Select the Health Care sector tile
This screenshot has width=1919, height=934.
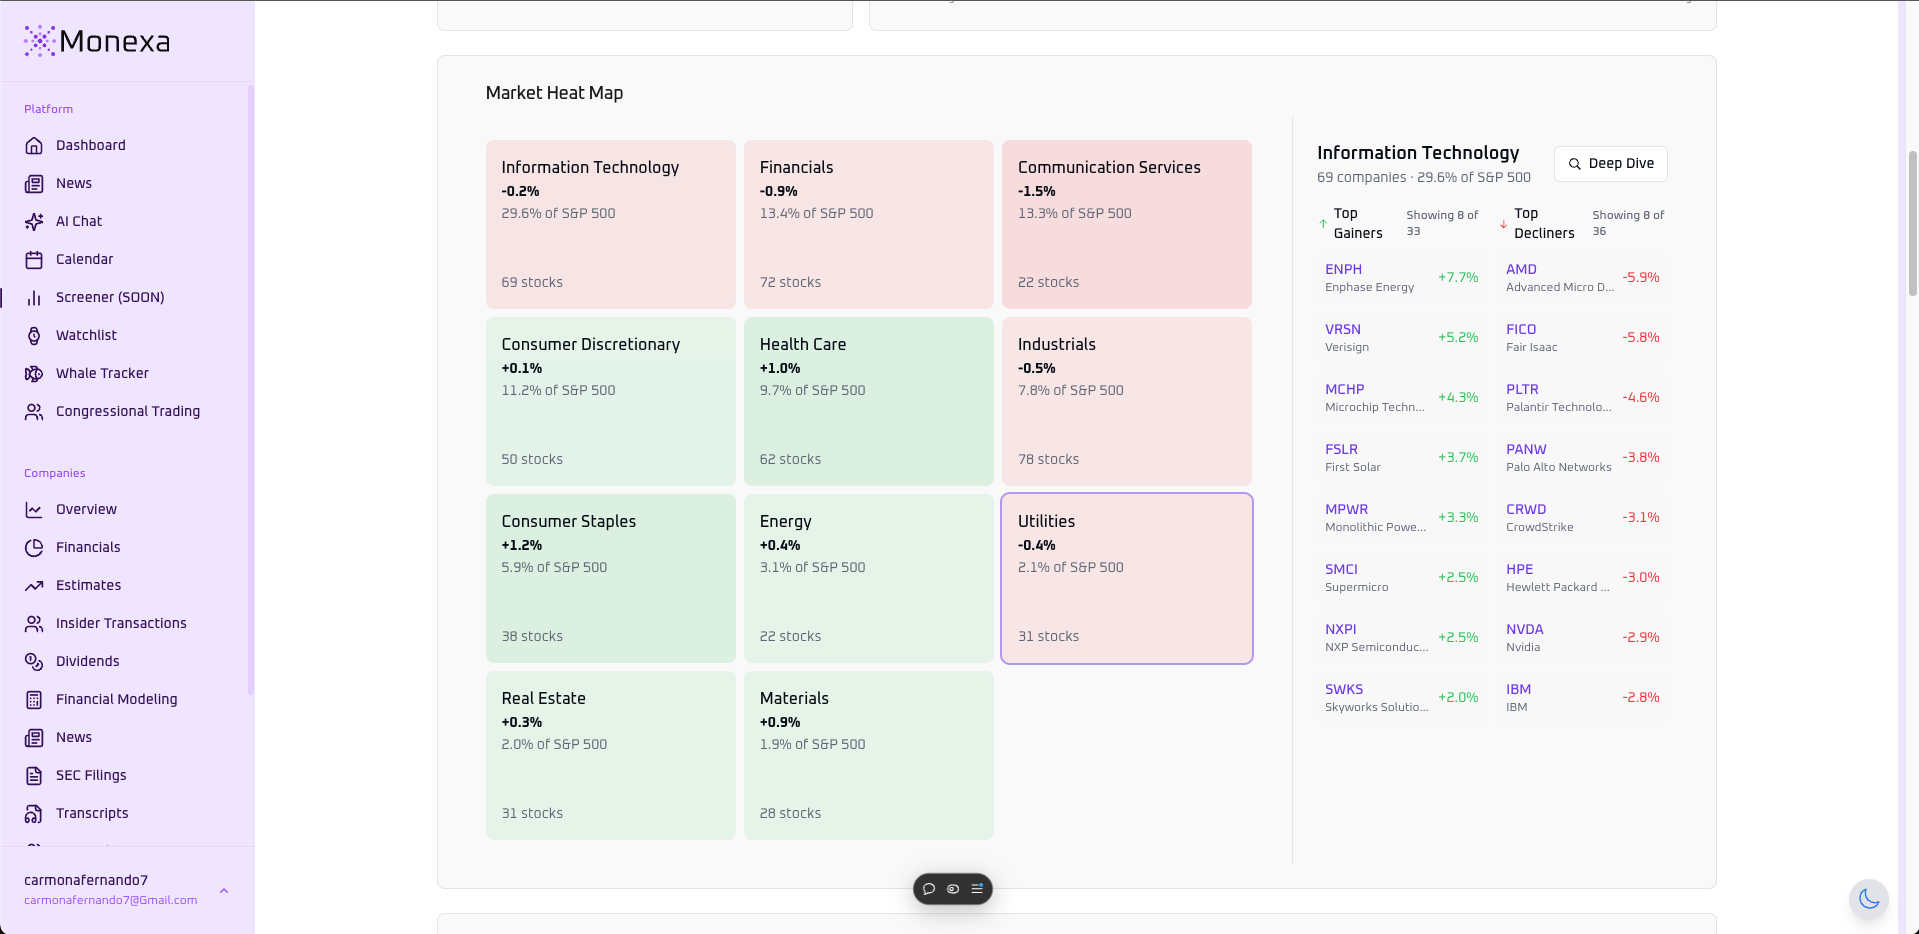click(868, 401)
